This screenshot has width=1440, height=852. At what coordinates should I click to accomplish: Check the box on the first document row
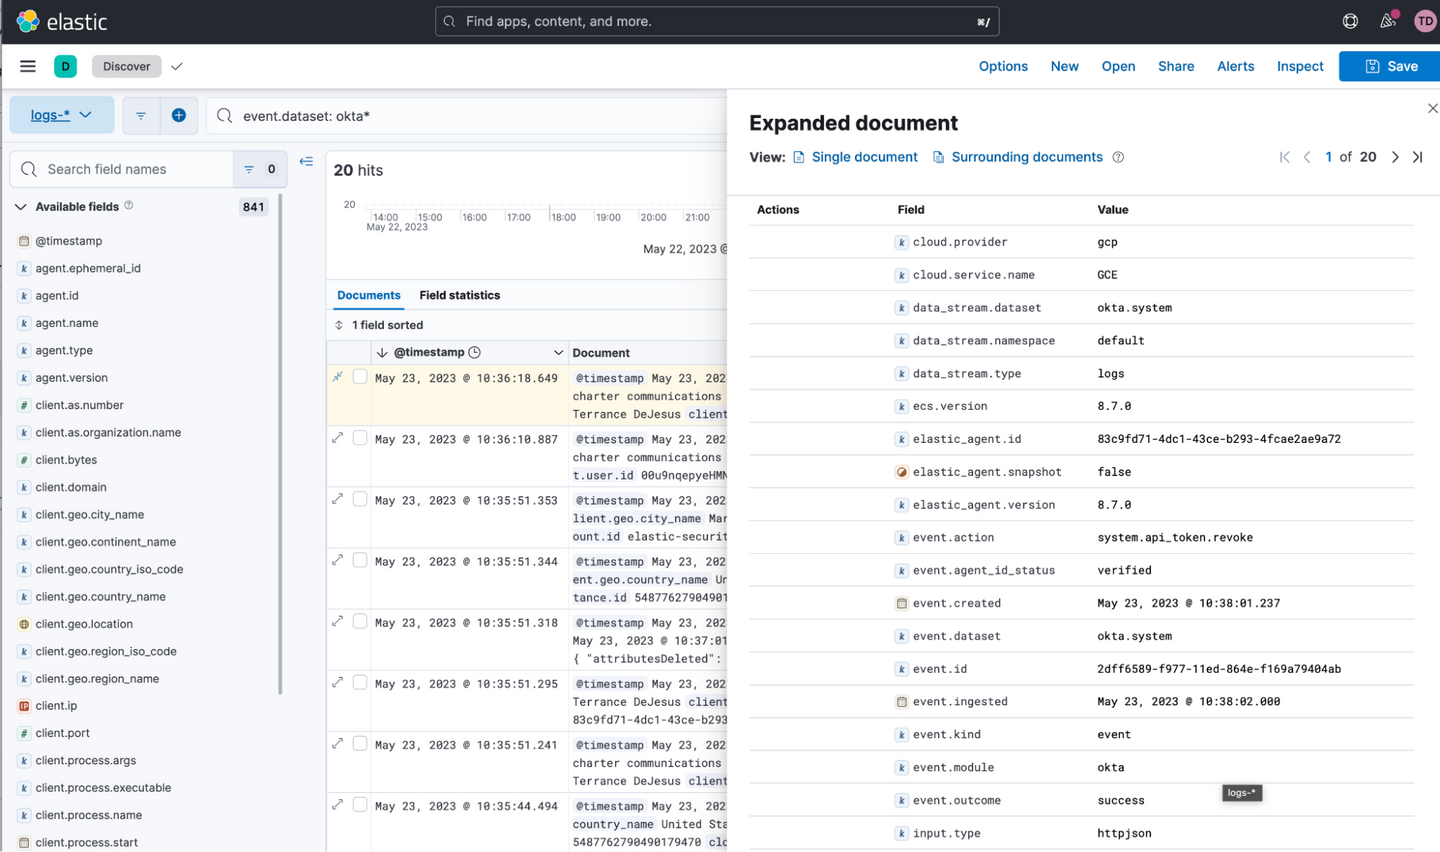[x=359, y=376]
